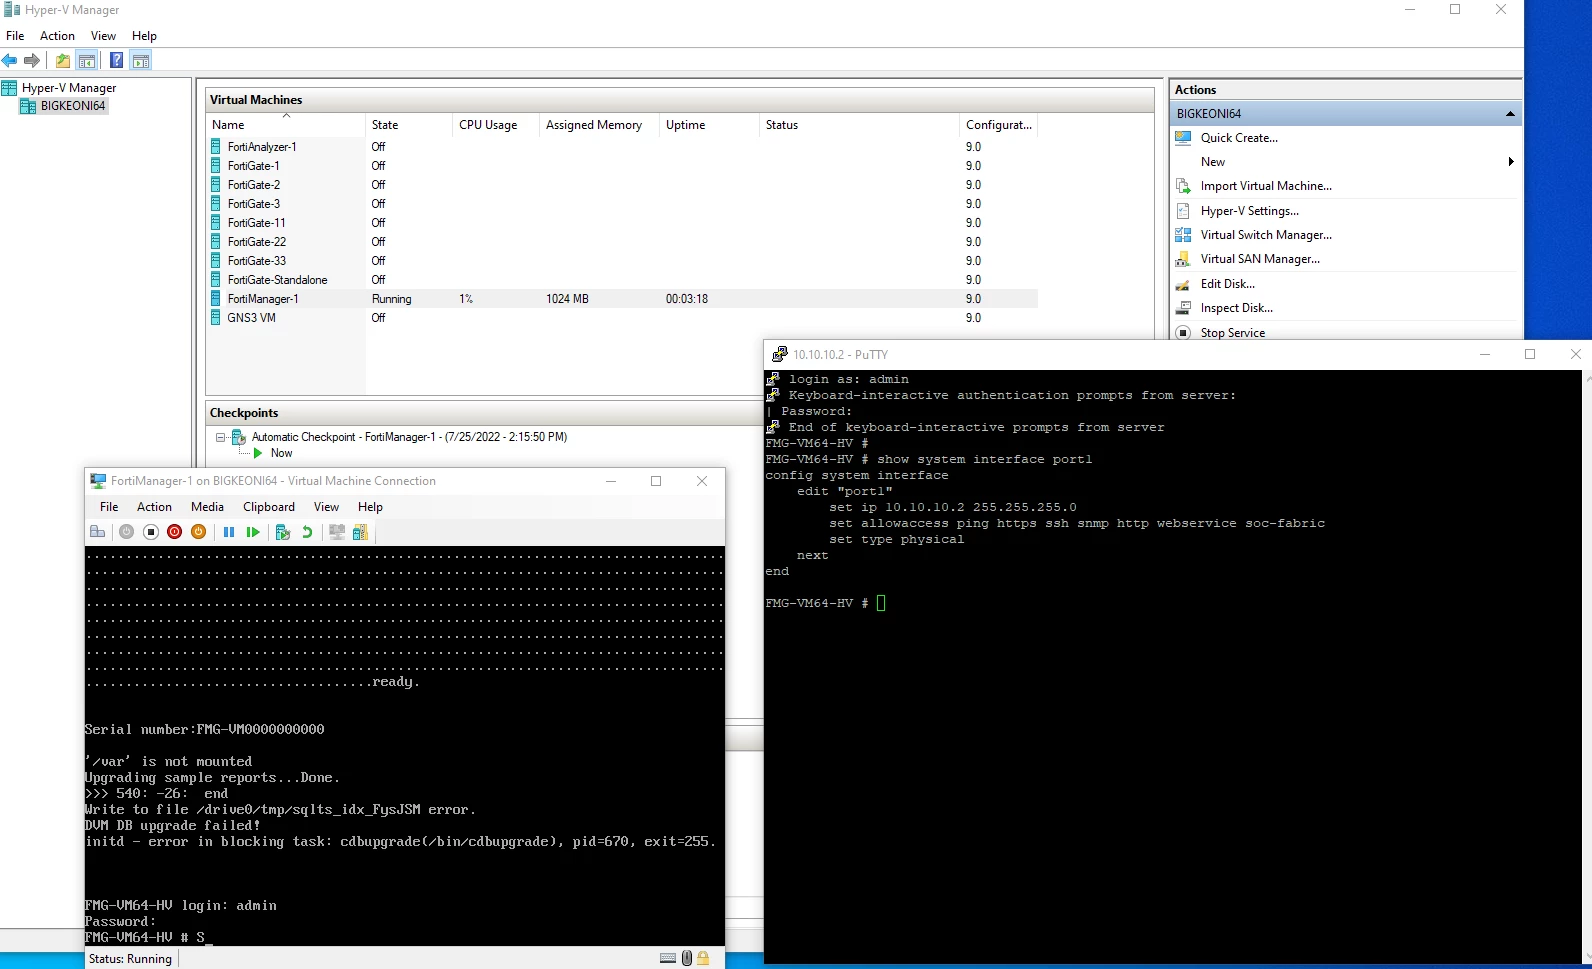
Task: Toggle the Show/Hide Console Tree toolbar button
Action: 87,61
